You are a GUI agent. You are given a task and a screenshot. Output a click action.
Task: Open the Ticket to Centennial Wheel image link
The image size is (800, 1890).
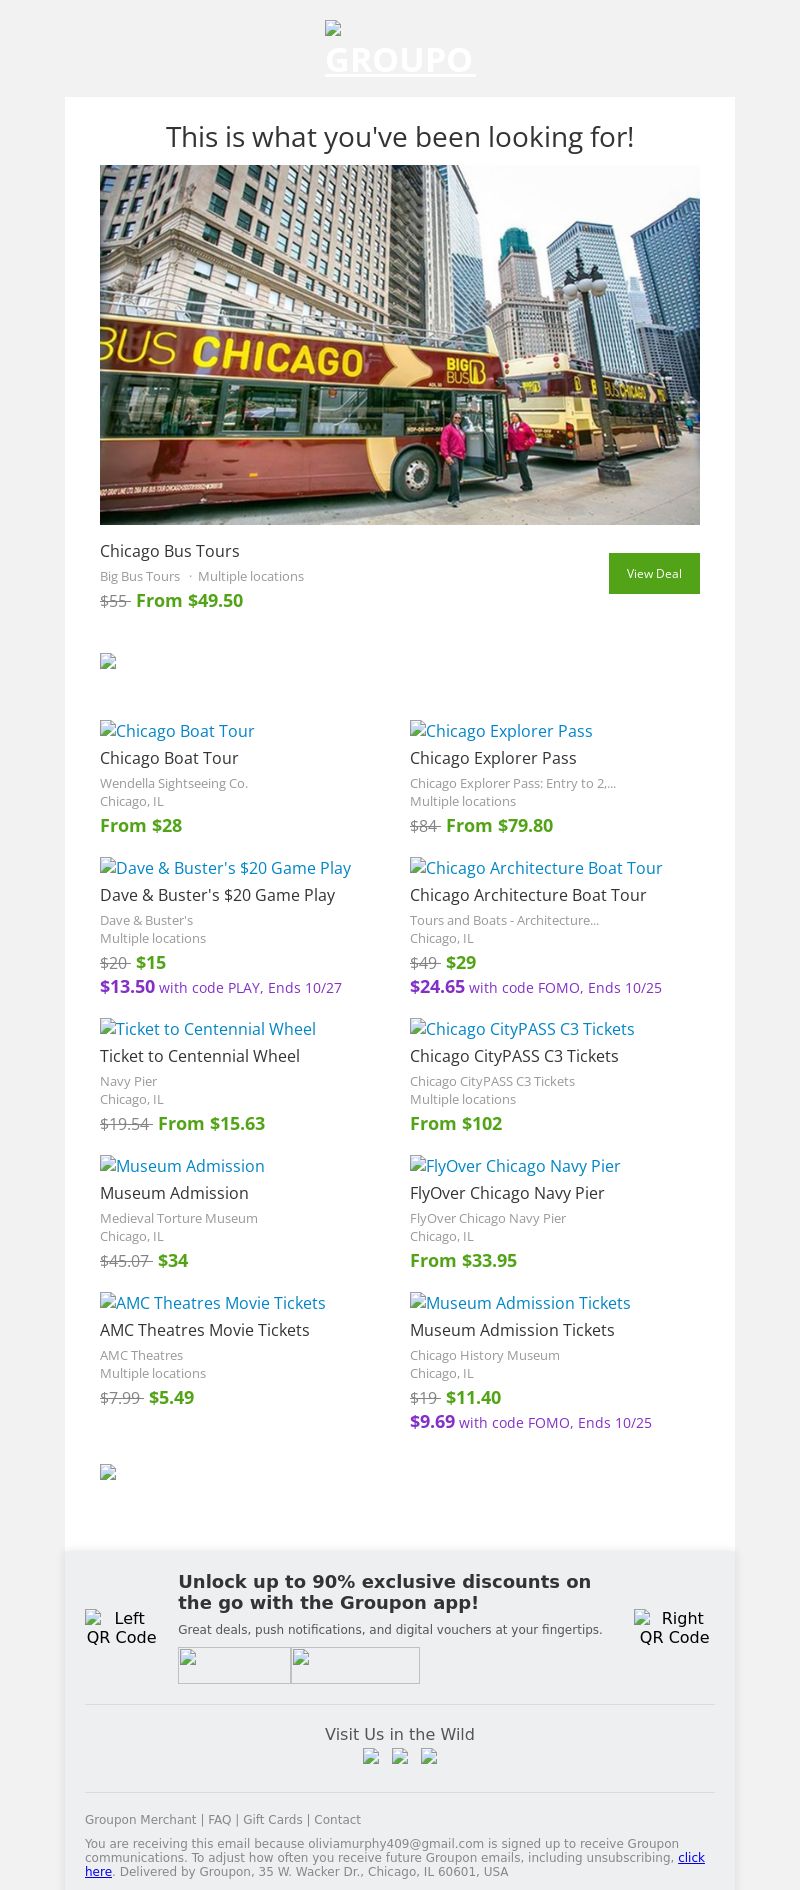tap(208, 1029)
